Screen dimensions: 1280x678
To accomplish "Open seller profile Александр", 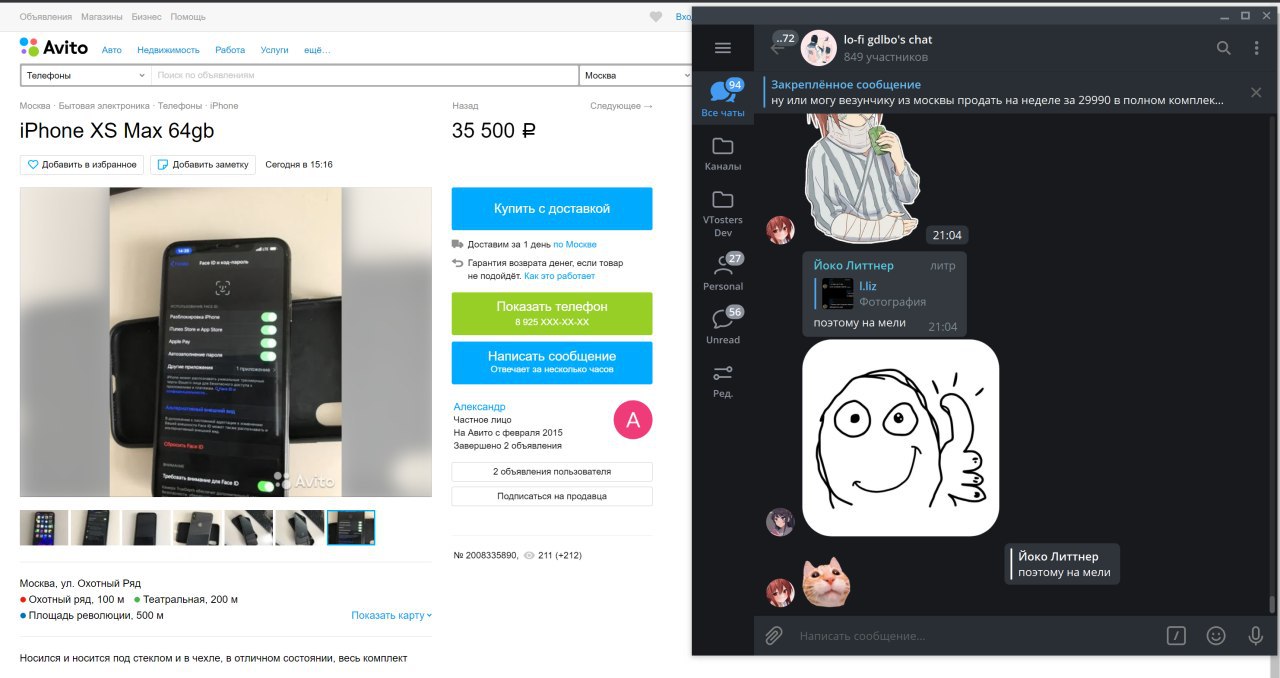I will pos(479,407).
